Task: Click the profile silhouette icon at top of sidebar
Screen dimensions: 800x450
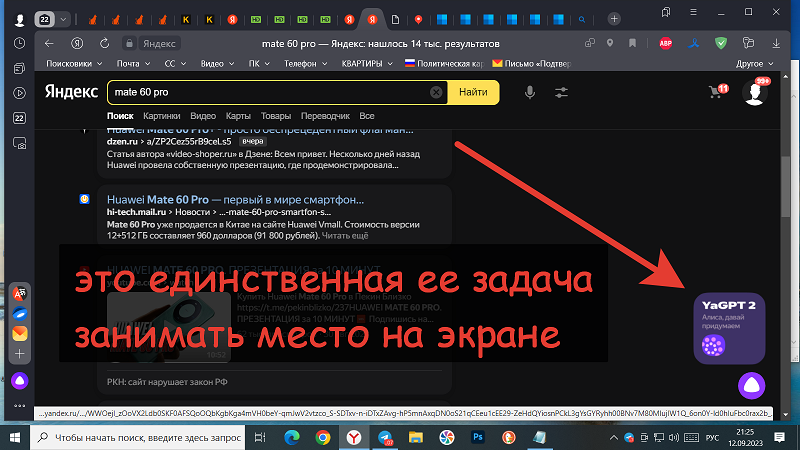Action: [19, 19]
